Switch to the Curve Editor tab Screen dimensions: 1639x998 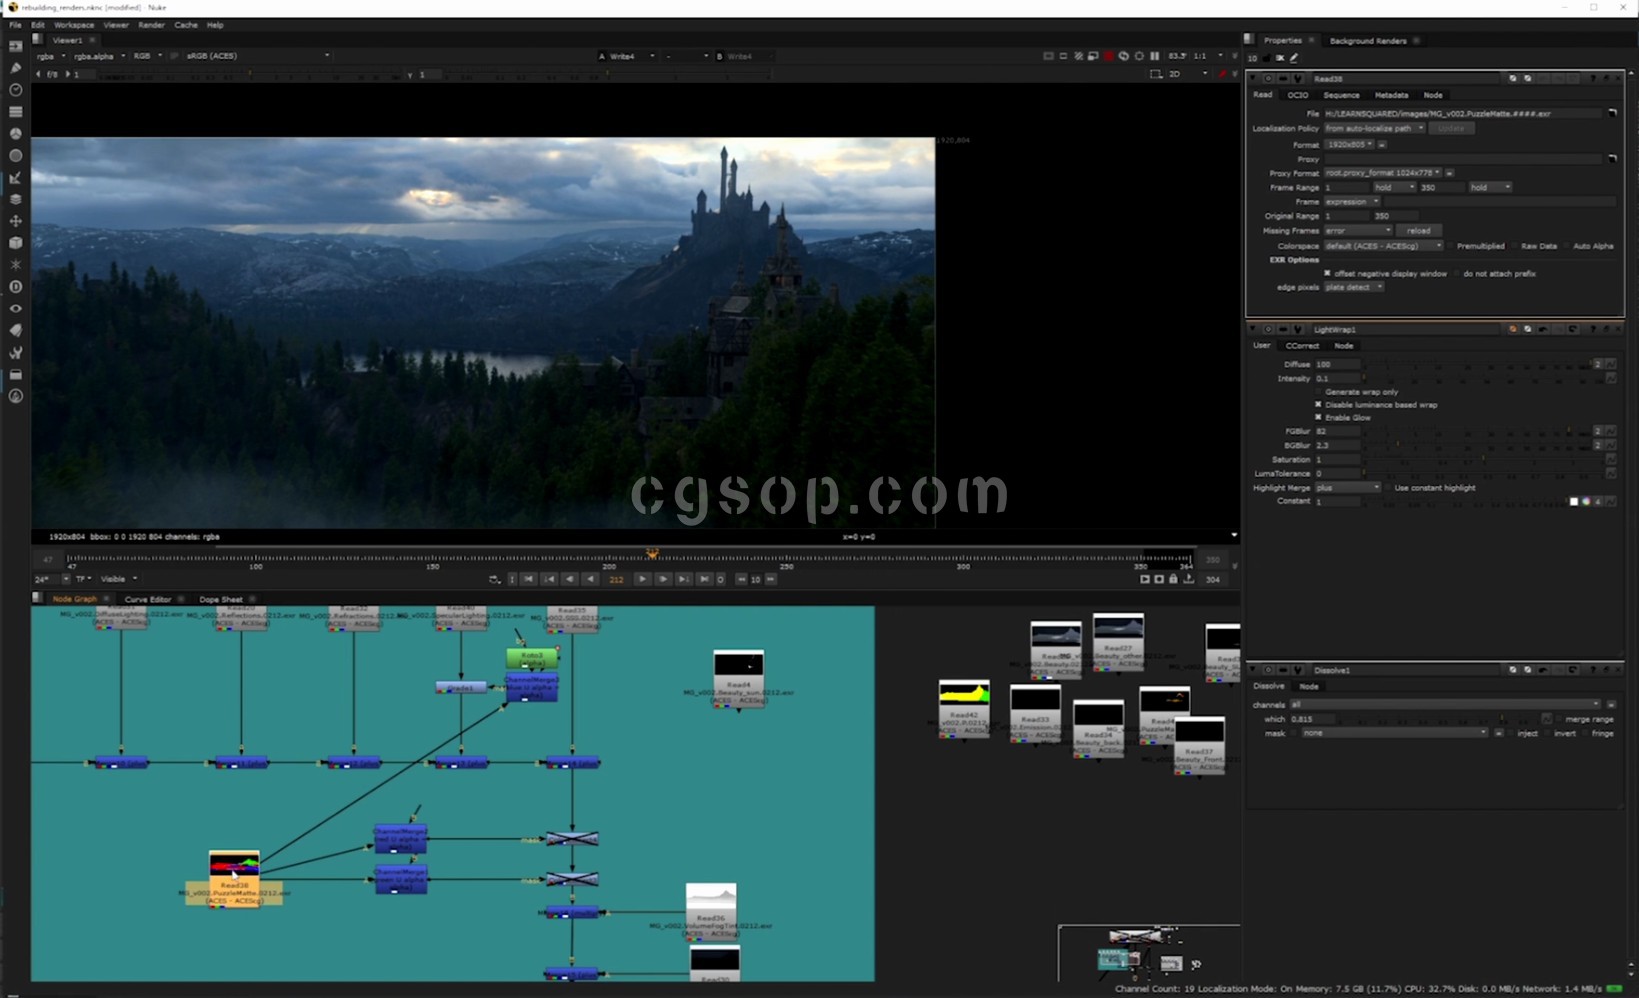coord(148,599)
